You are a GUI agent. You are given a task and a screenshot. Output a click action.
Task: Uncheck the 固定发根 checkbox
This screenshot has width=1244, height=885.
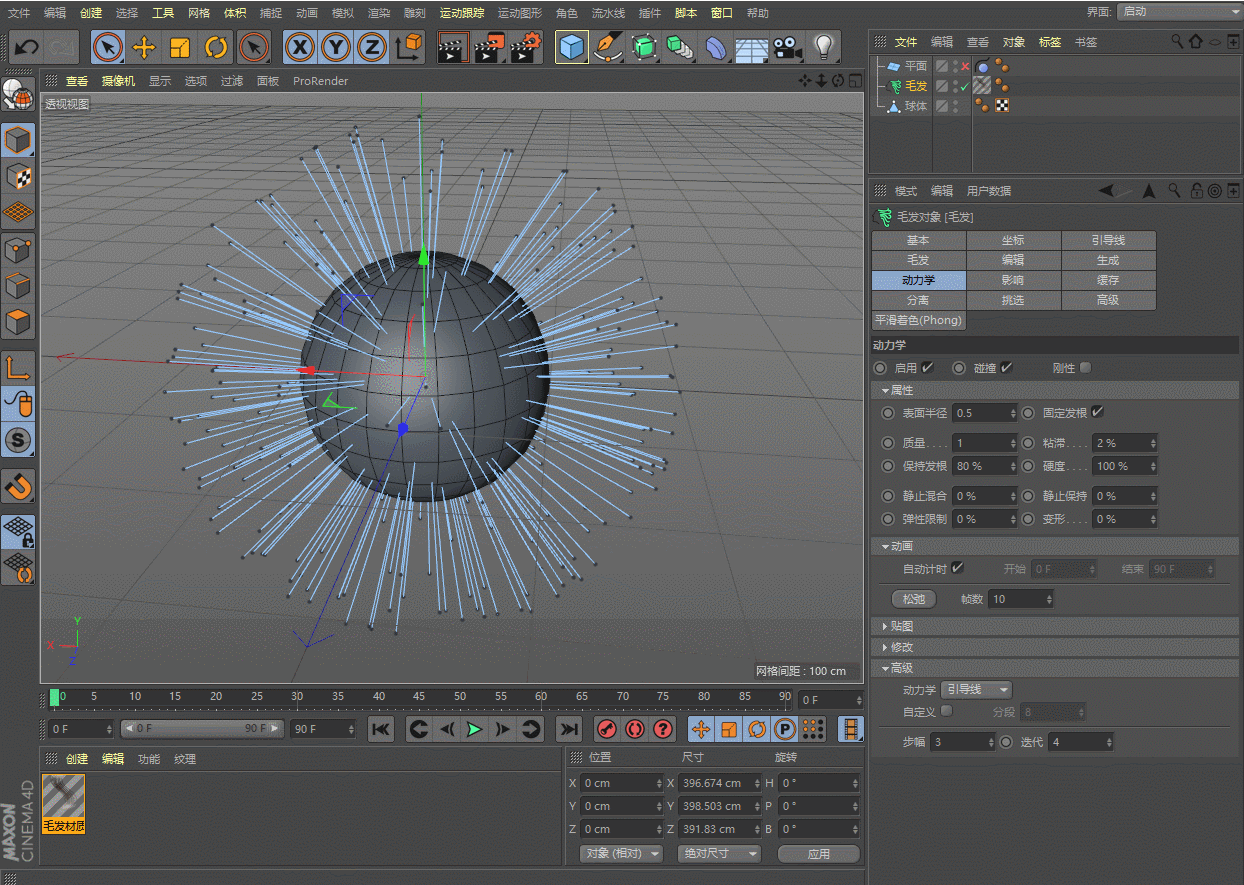1097,412
